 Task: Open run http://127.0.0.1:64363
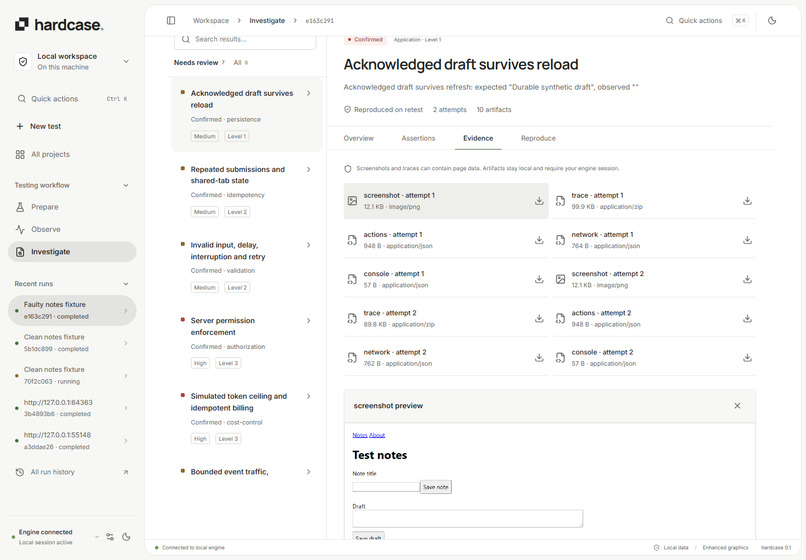pos(72,408)
